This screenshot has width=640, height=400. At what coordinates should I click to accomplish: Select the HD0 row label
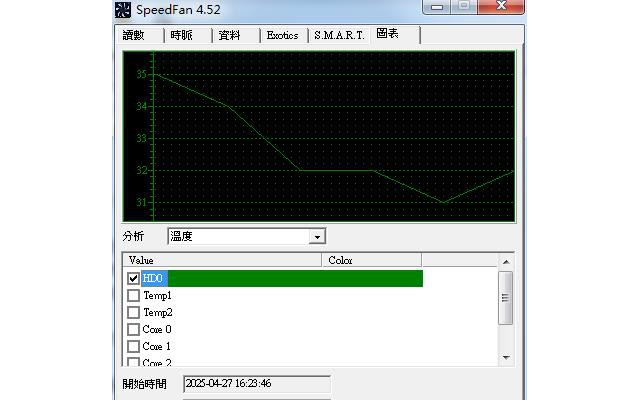pos(153,278)
